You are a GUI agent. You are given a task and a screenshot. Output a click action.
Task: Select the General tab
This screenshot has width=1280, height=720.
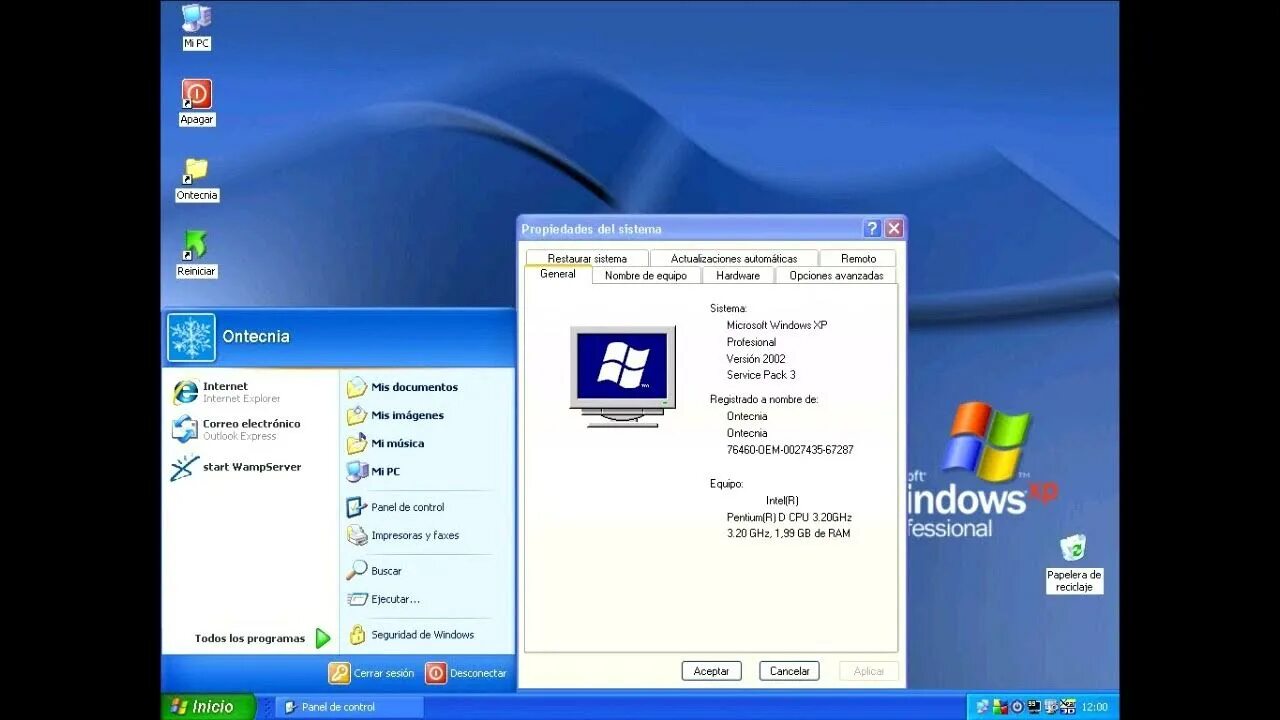click(558, 274)
